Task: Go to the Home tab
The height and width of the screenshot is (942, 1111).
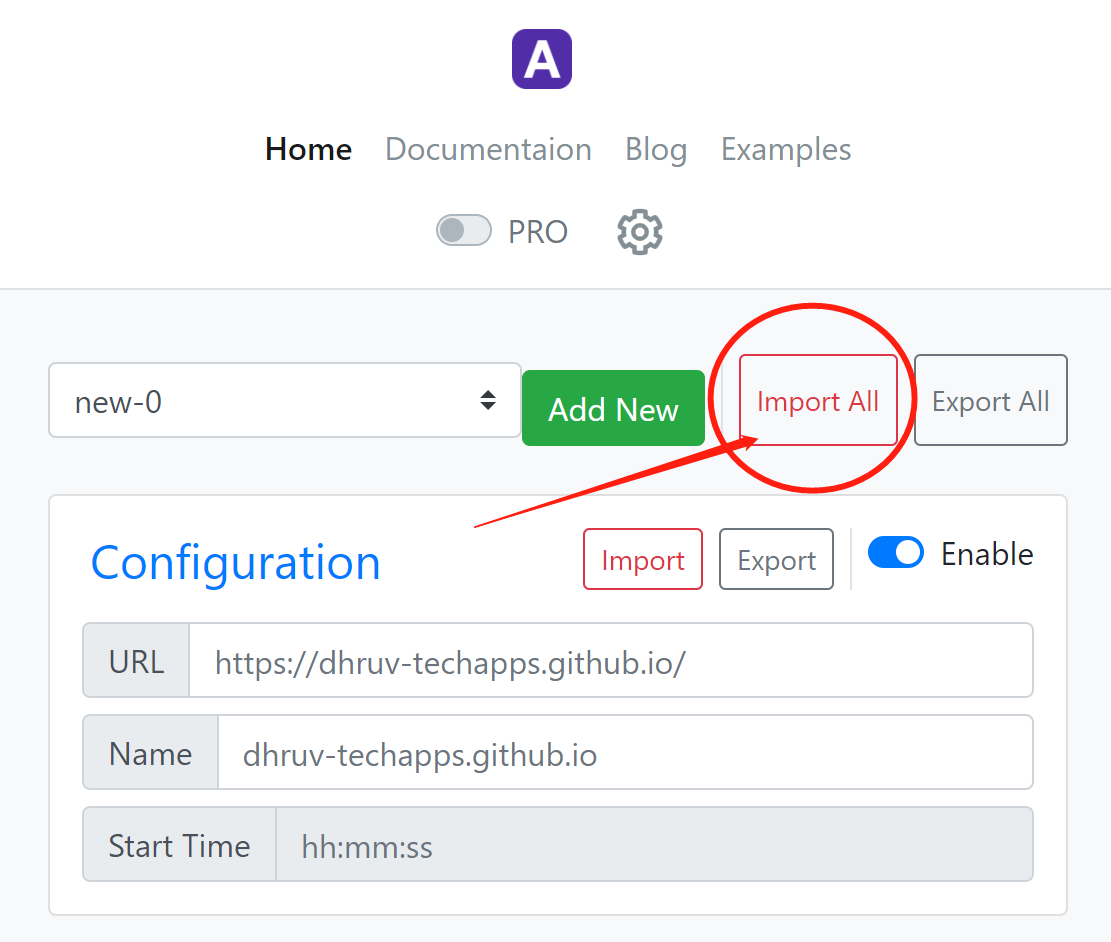Action: [x=308, y=150]
